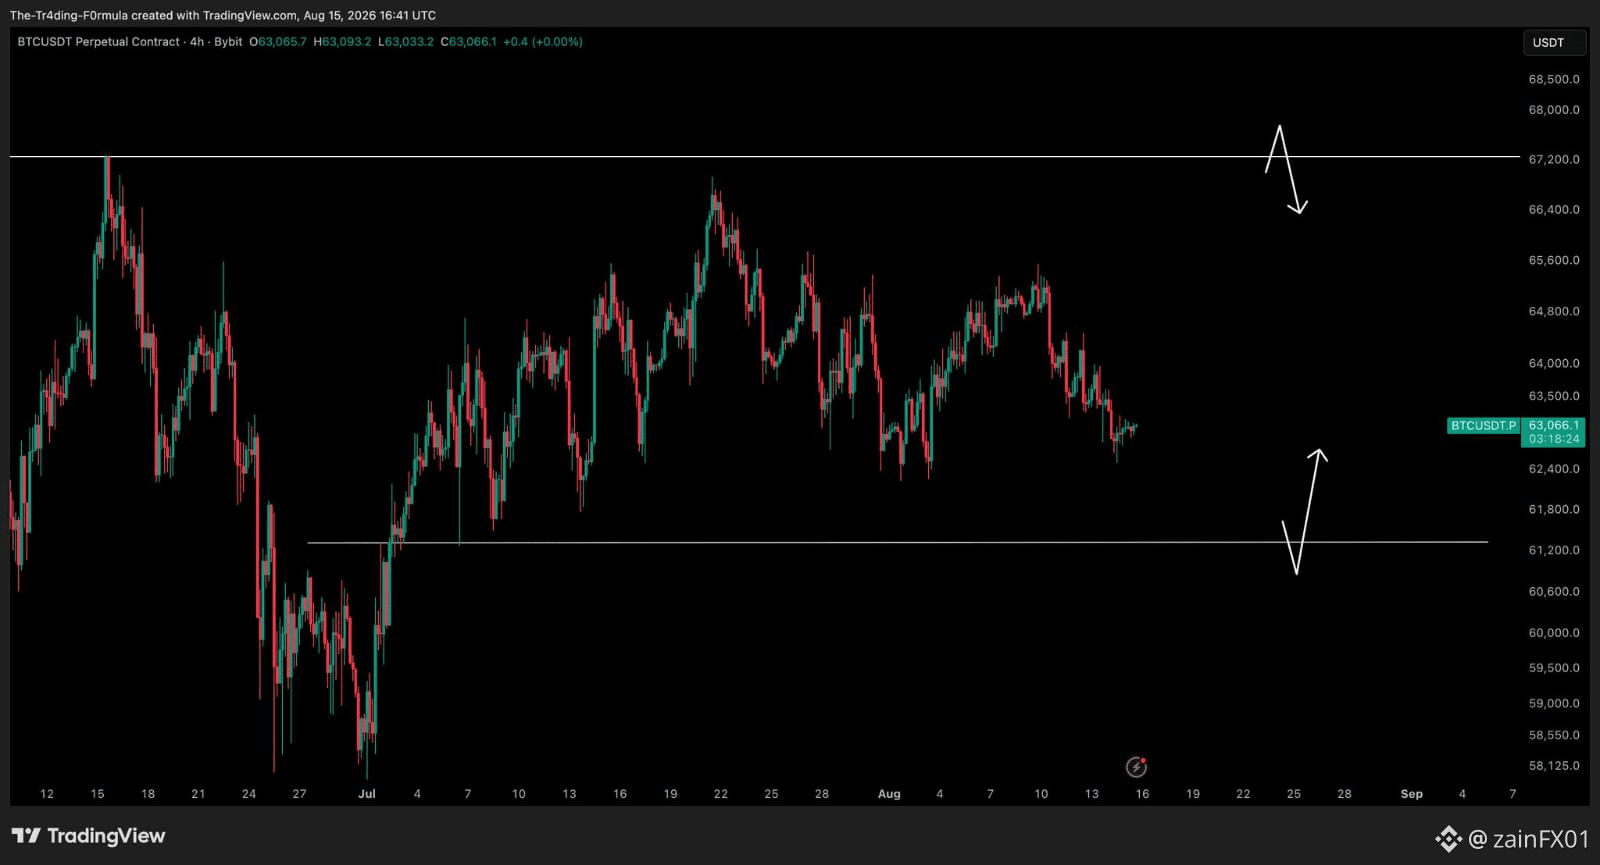This screenshot has width=1600, height=865.
Task: Open the TradingView logo link
Action: click(x=88, y=836)
